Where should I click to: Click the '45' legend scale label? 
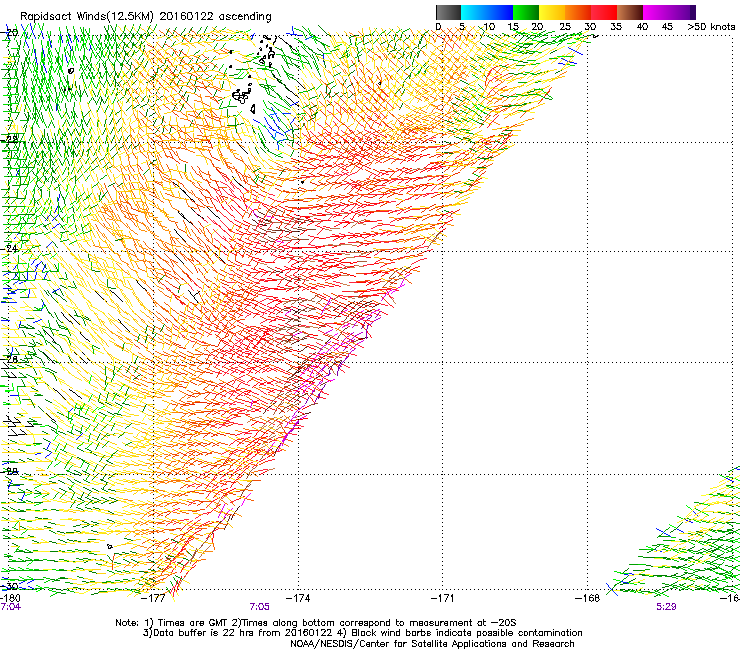pyautogui.click(x=667, y=27)
